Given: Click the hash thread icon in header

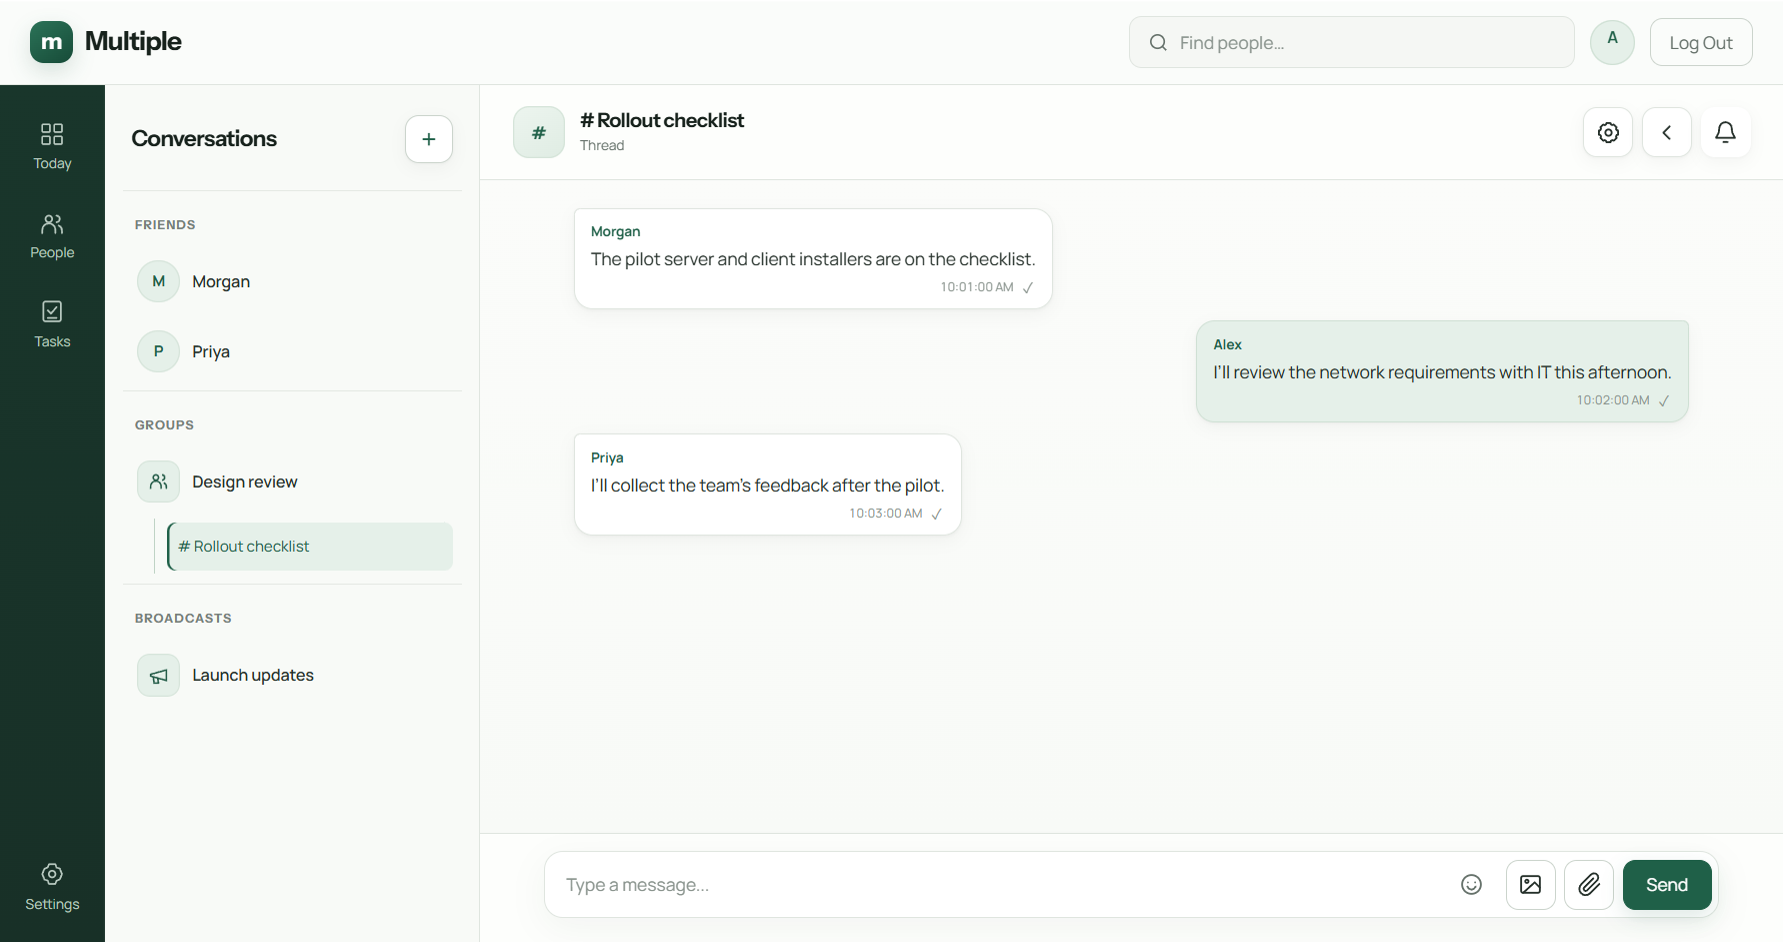Looking at the screenshot, I should point(539,132).
